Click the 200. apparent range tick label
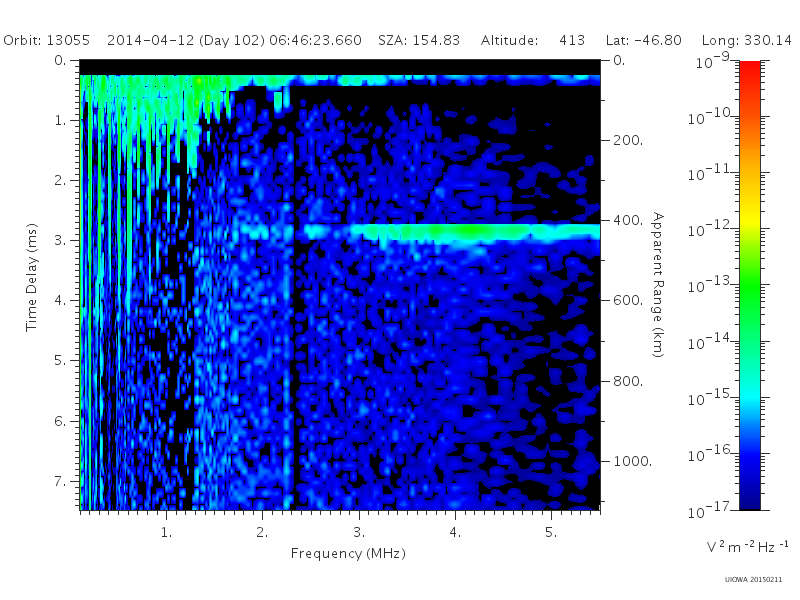This screenshot has width=800, height=600. 628,140
